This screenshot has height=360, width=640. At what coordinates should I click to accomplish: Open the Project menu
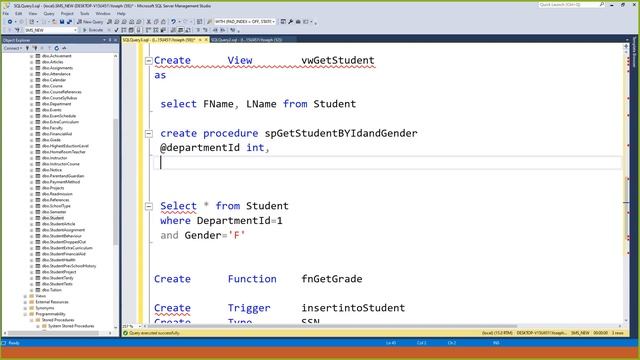pos(67,13)
